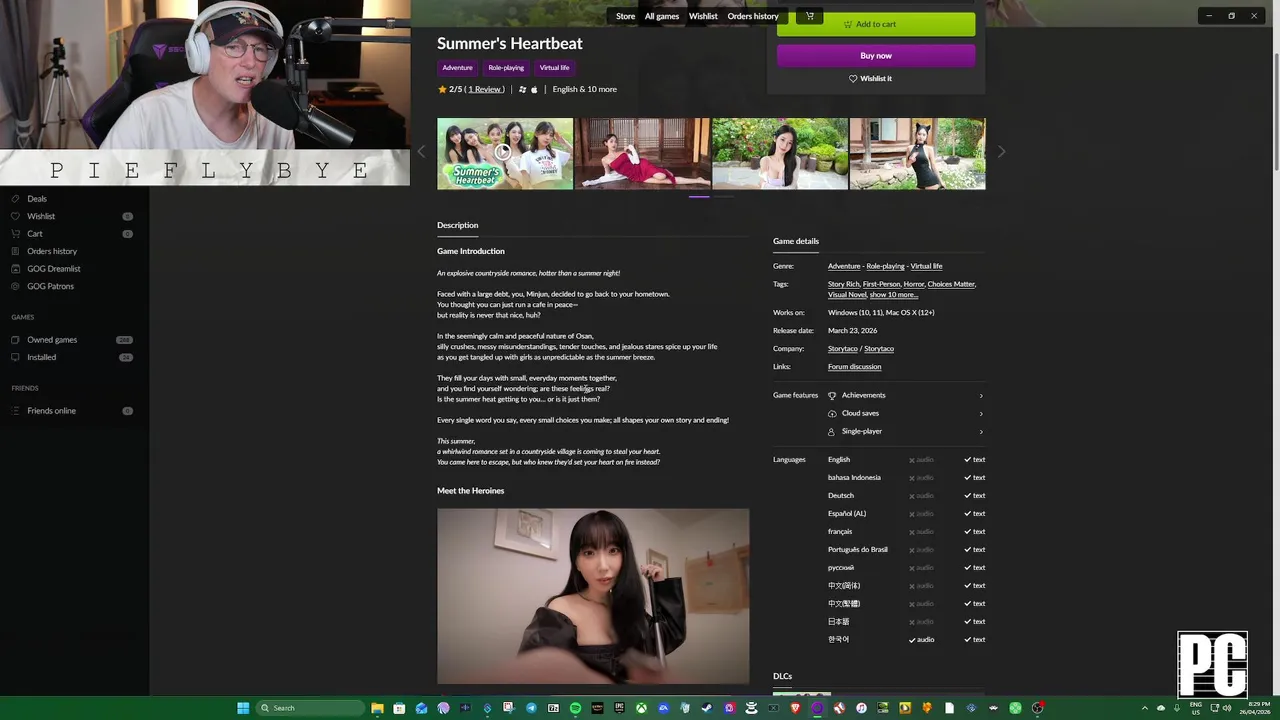This screenshot has width=1280, height=720.
Task: Select the Description tab
Action: (458, 225)
